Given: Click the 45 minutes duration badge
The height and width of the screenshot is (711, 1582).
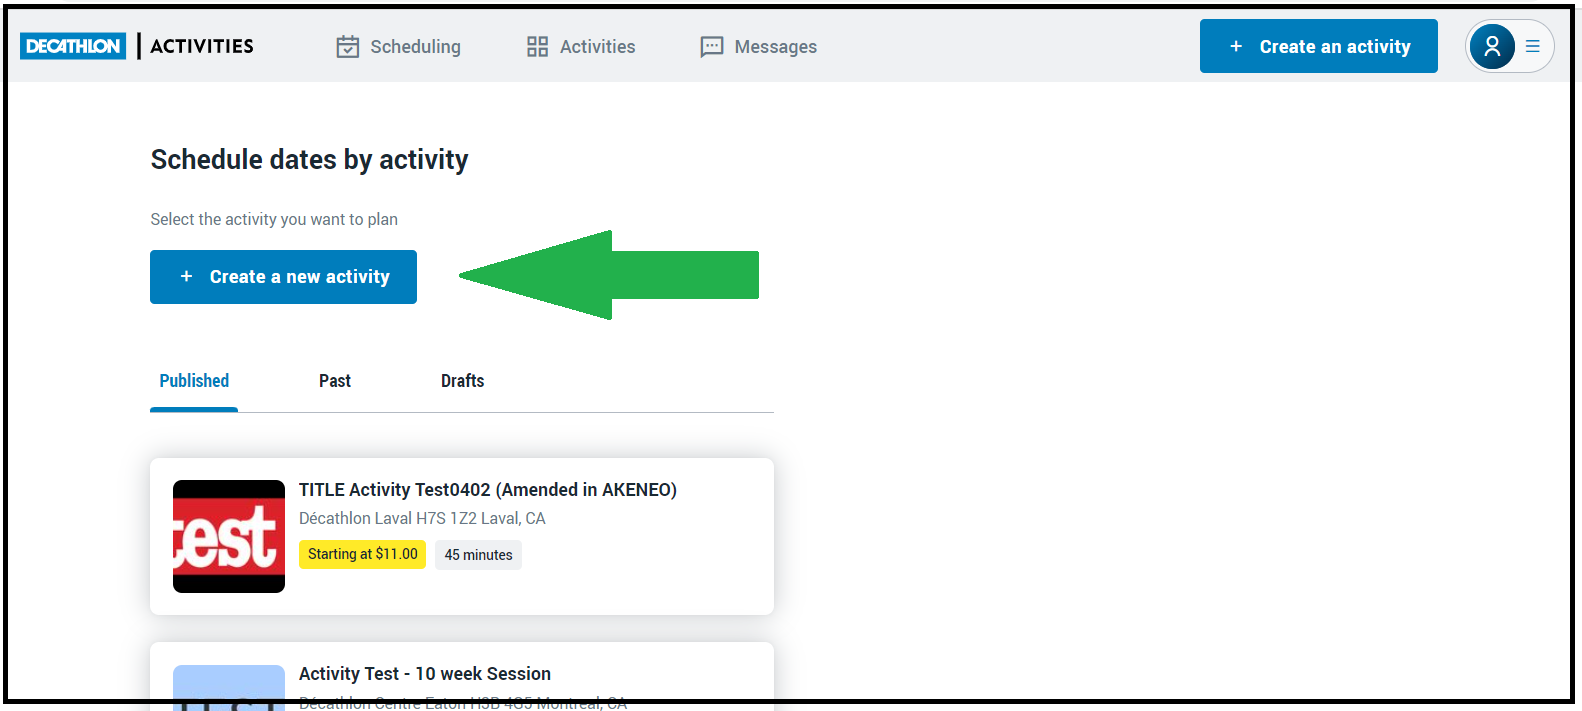Looking at the screenshot, I should click(x=478, y=555).
